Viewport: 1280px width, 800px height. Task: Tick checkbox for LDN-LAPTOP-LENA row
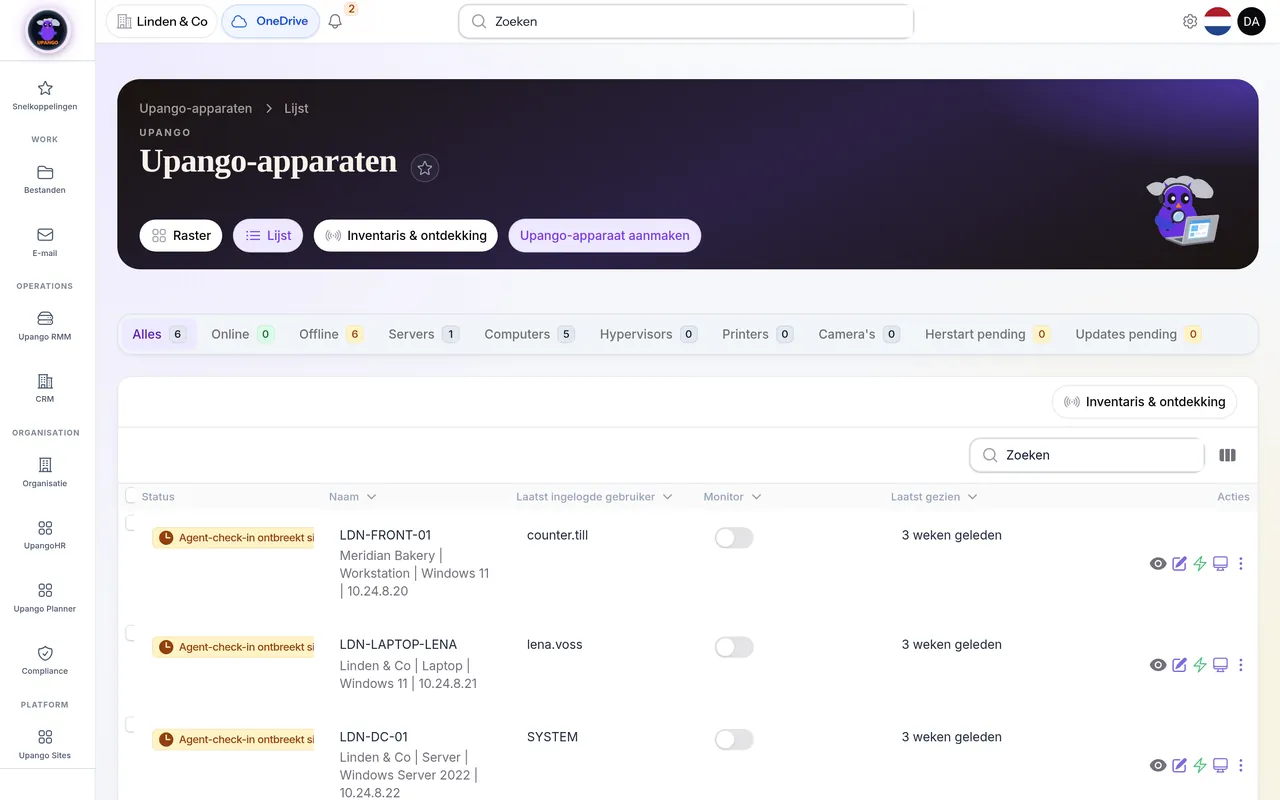click(x=131, y=633)
